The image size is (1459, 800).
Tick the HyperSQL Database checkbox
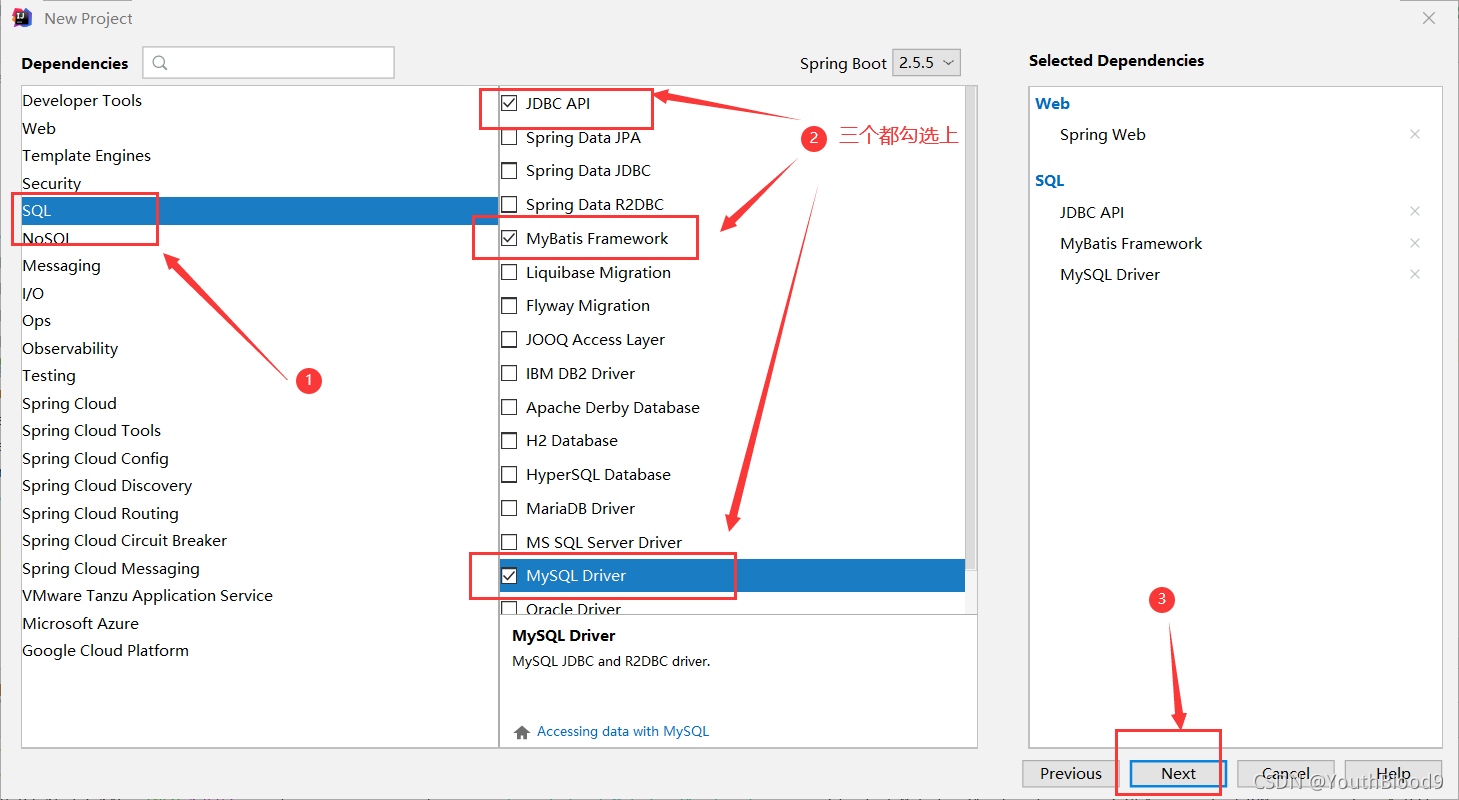point(509,474)
